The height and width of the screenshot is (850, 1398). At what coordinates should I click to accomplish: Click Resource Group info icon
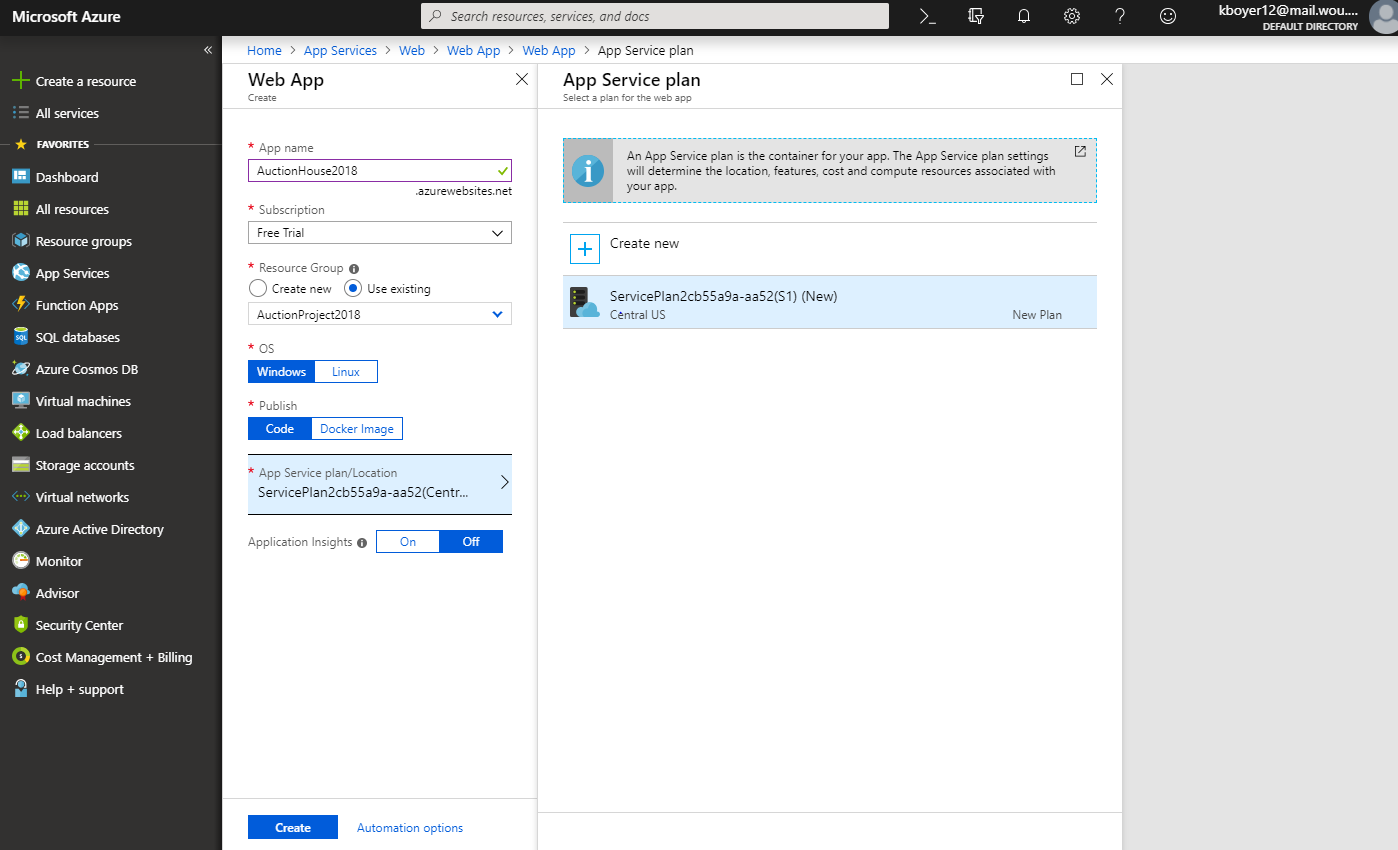(x=355, y=268)
